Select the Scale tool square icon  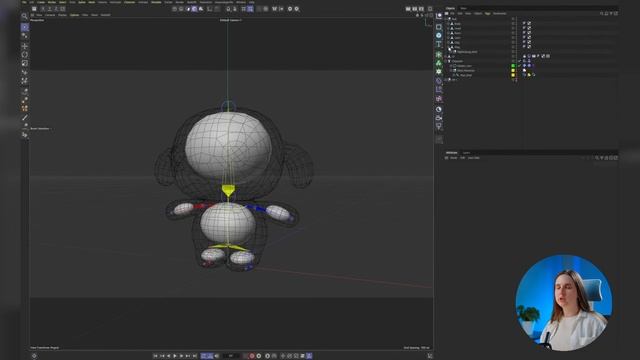tap(25, 63)
